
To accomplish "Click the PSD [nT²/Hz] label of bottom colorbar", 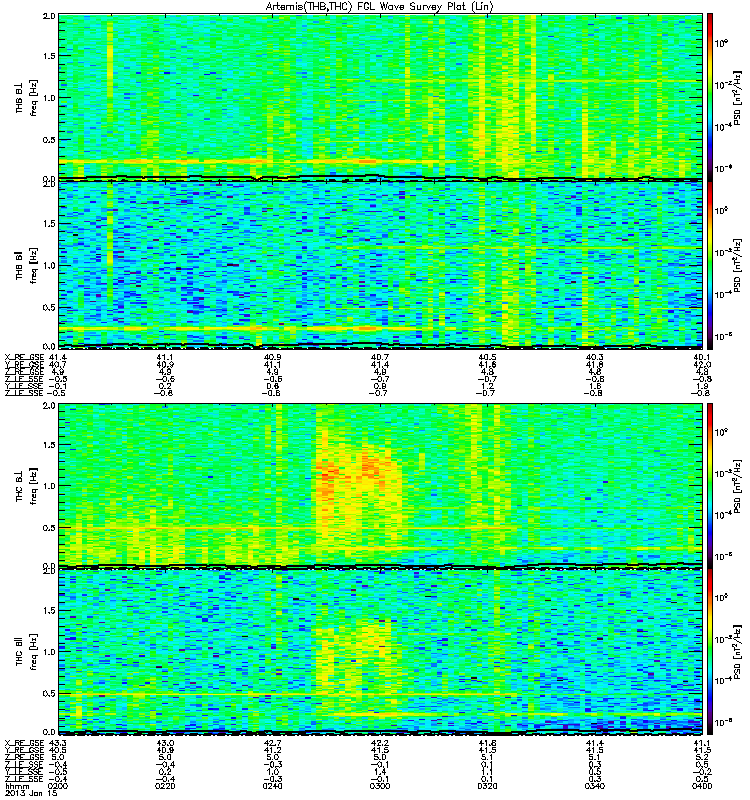I will coord(737,652).
